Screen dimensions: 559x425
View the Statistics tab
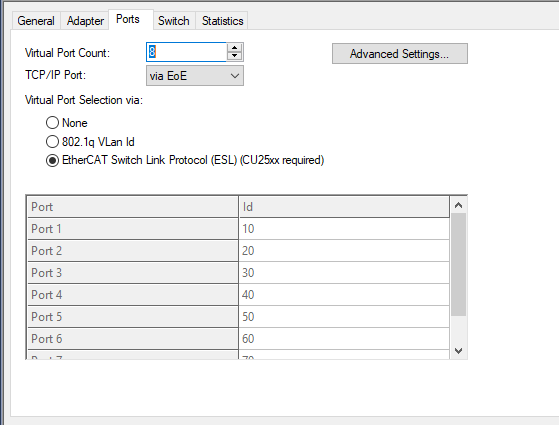[x=222, y=21]
